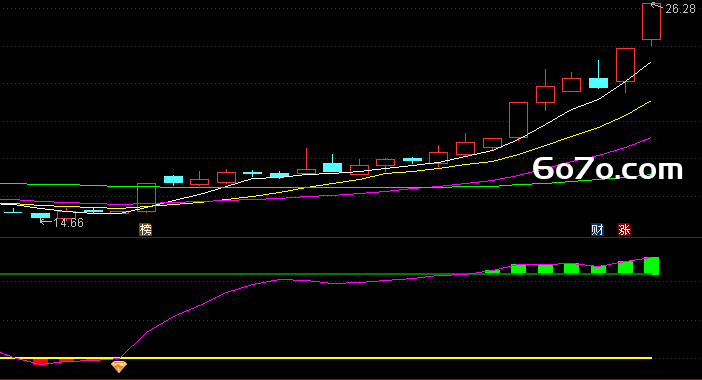Click the blue 财 marker icon
Screen dimensions: 702x380
coord(597,230)
